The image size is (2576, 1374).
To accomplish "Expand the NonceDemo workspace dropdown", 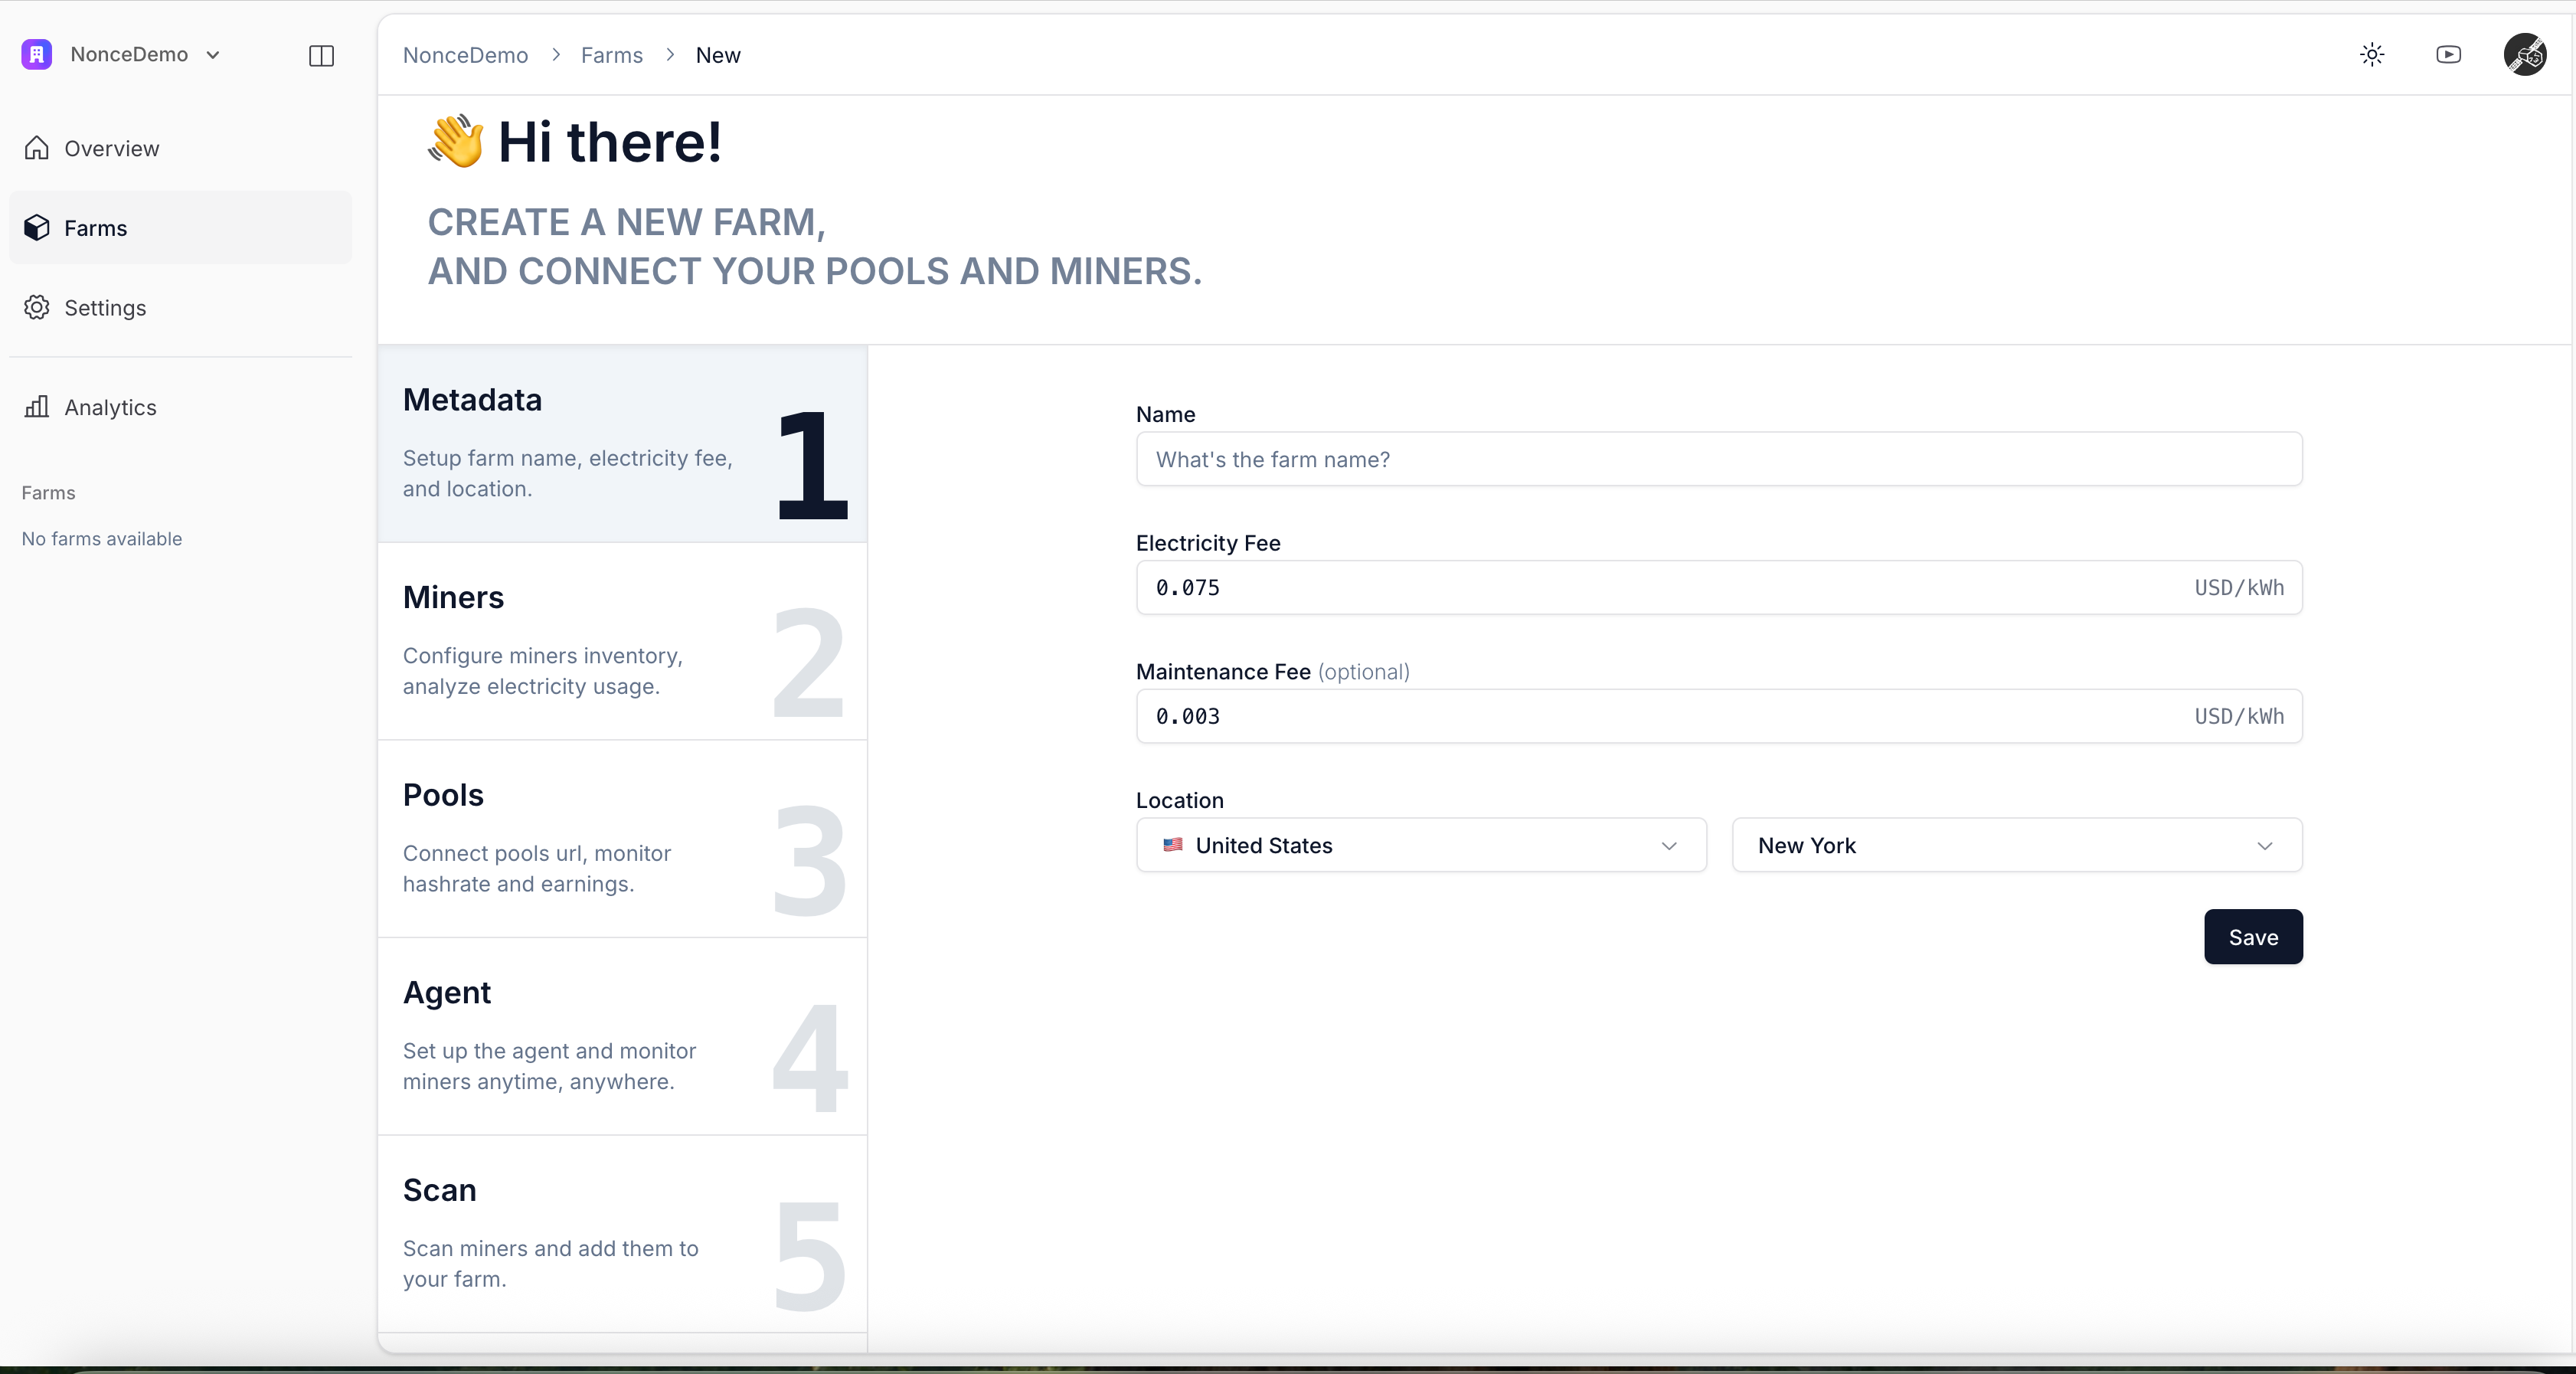I will click(x=212, y=55).
